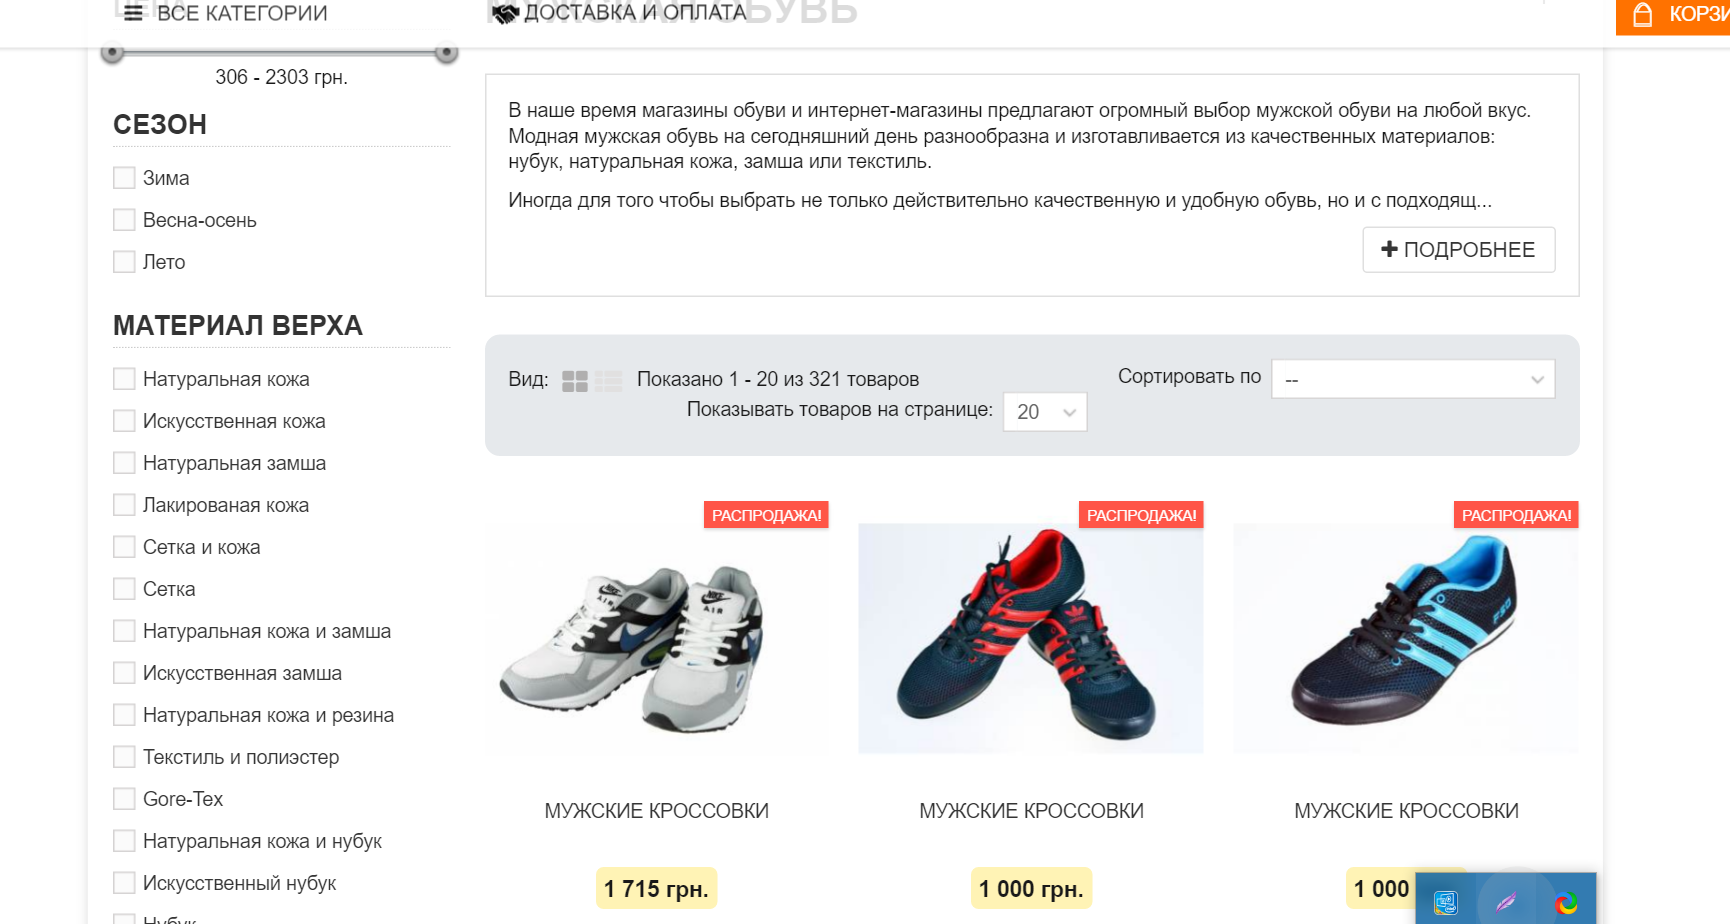Click the hamburger icon beside ВСЕ КАТЕГОРИИ

(133, 13)
